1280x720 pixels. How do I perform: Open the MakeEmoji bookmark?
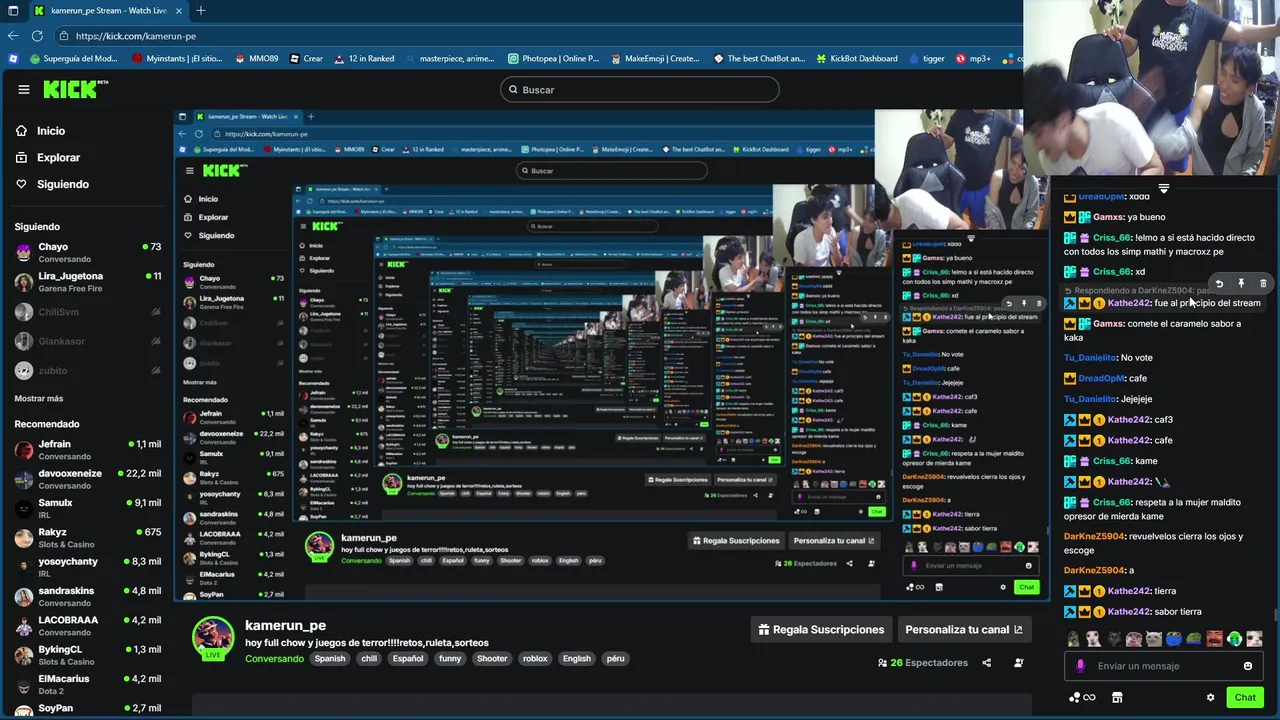pos(655,59)
